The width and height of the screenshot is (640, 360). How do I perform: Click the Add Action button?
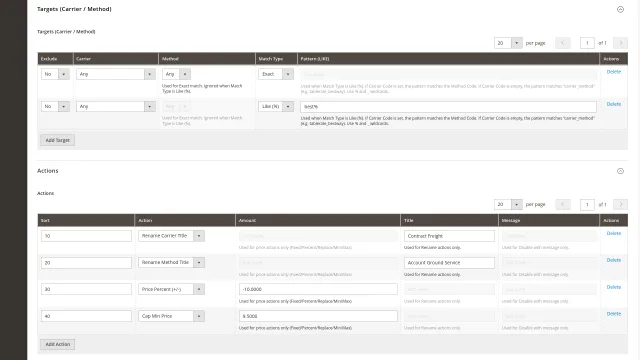click(58, 344)
